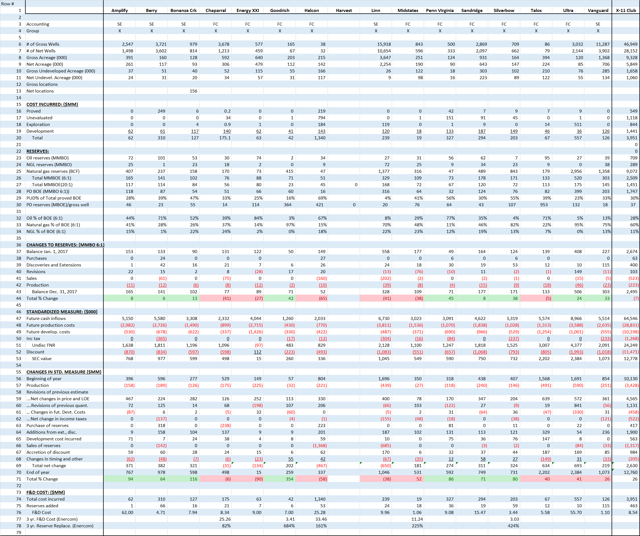Select the 'Halcon' header cell

tap(311, 11)
